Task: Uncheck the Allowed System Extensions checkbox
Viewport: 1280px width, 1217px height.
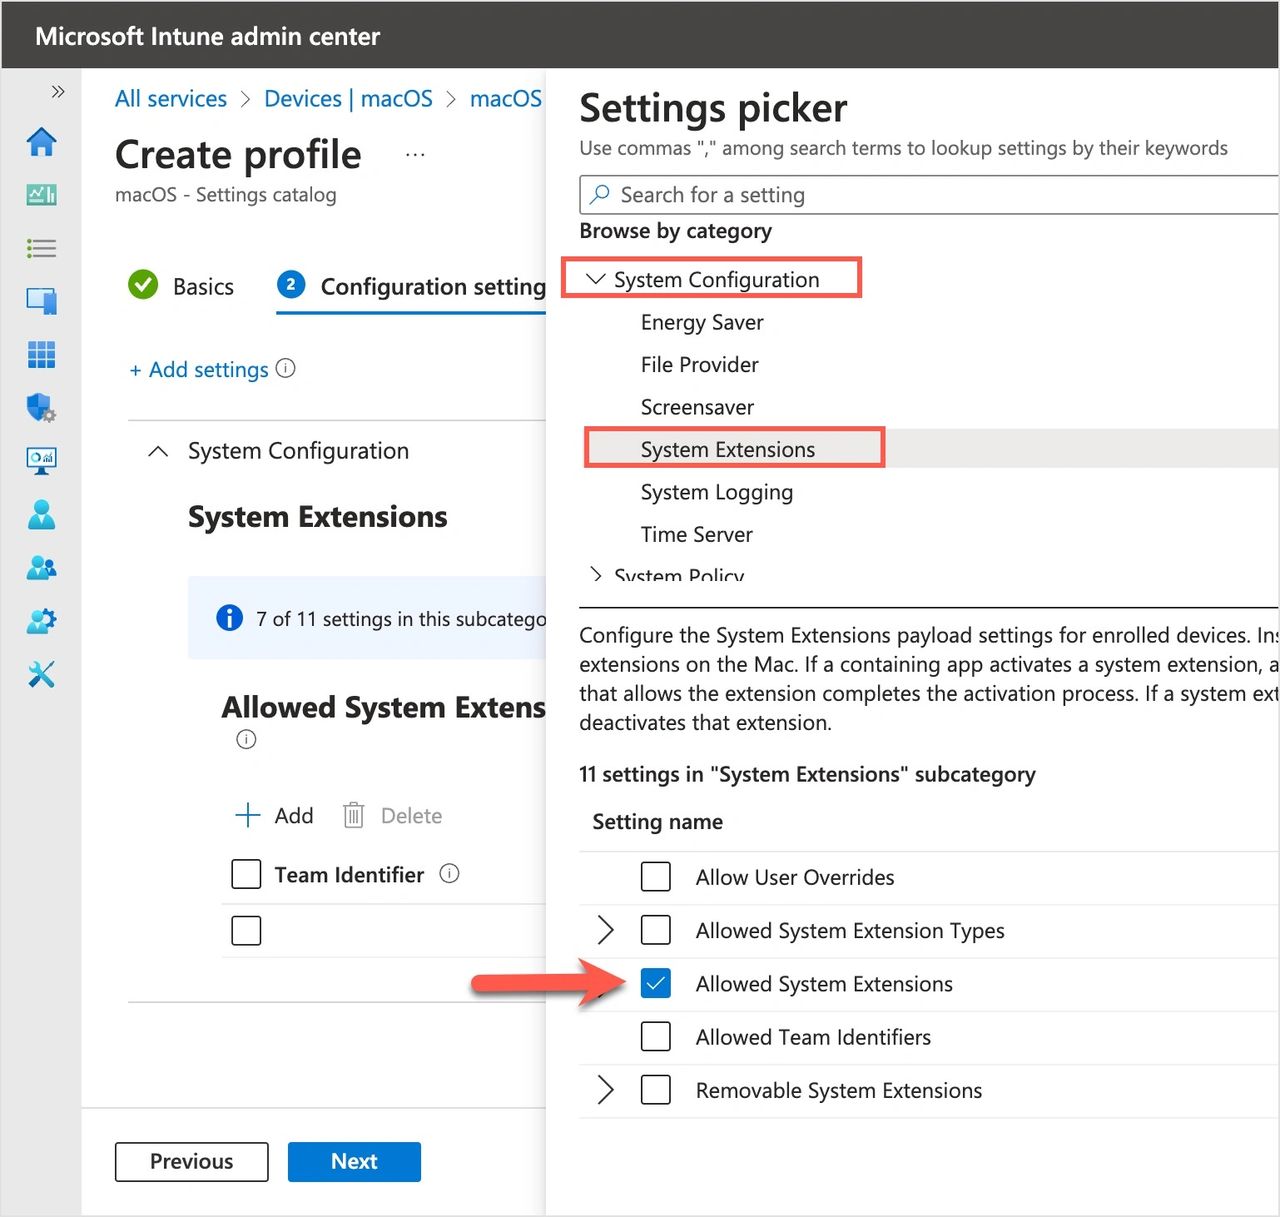Action: point(656,984)
